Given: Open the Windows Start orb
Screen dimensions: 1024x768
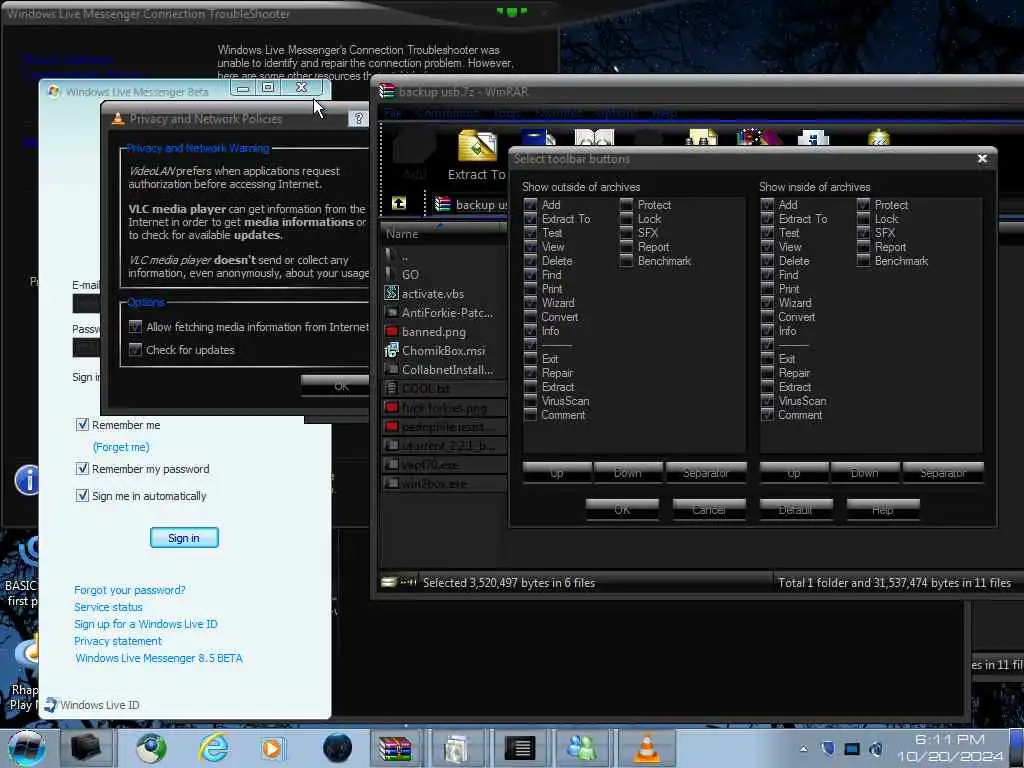Looking at the screenshot, I should tap(26, 748).
